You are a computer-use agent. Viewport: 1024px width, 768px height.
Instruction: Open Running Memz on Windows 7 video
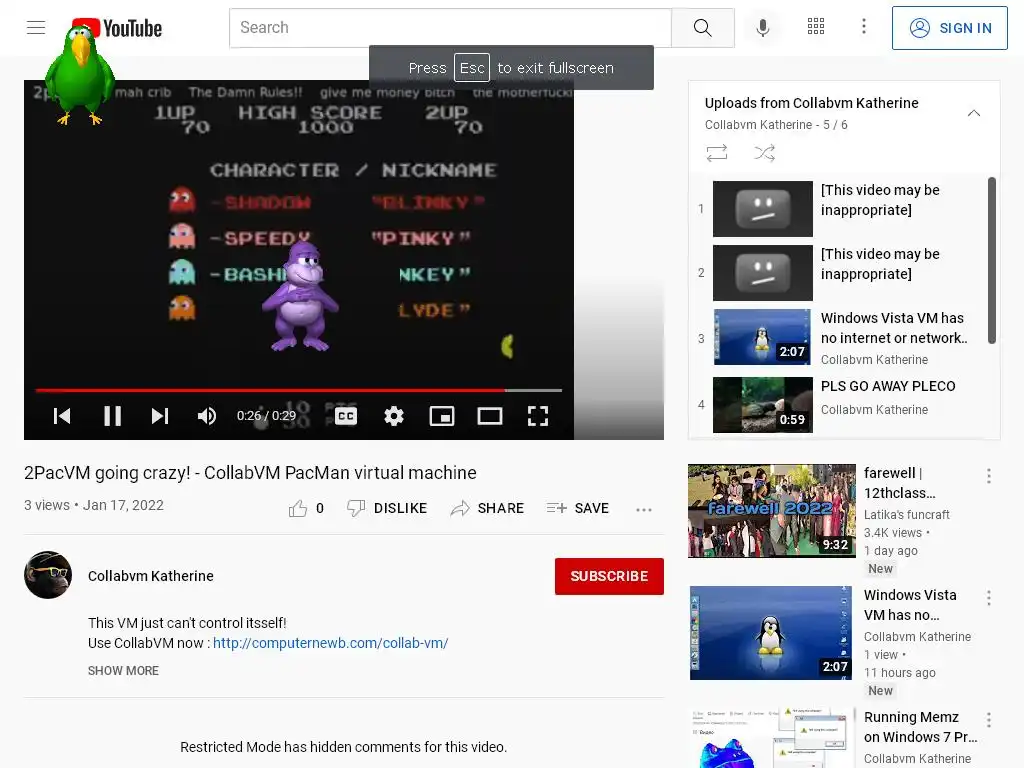click(920, 727)
